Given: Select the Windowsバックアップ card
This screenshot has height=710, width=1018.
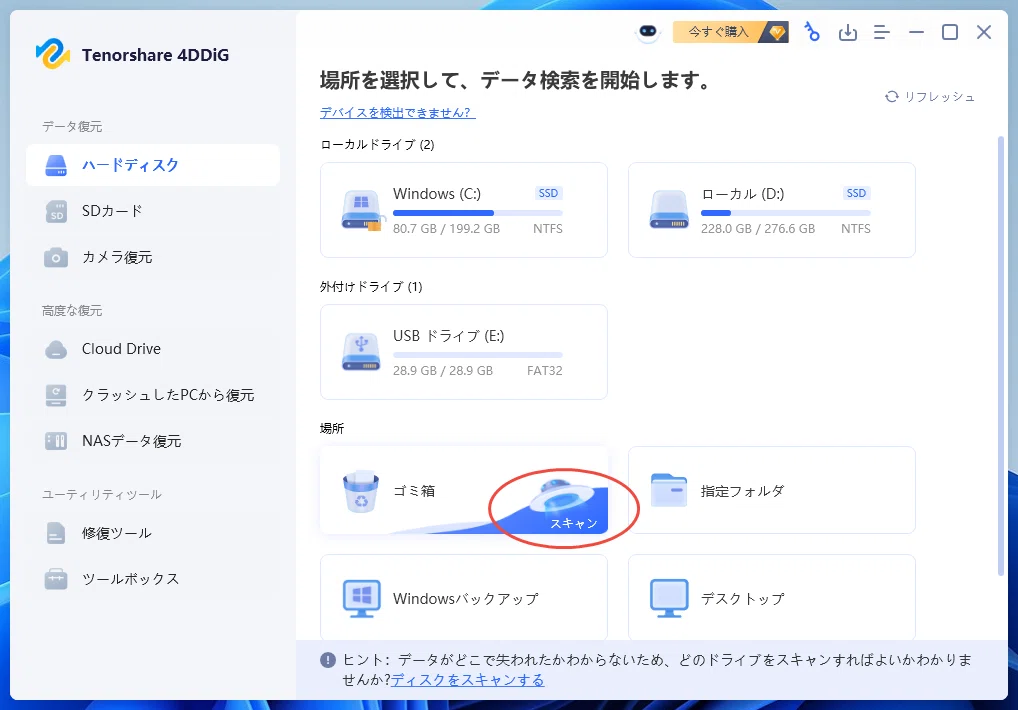Looking at the screenshot, I should [x=464, y=598].
